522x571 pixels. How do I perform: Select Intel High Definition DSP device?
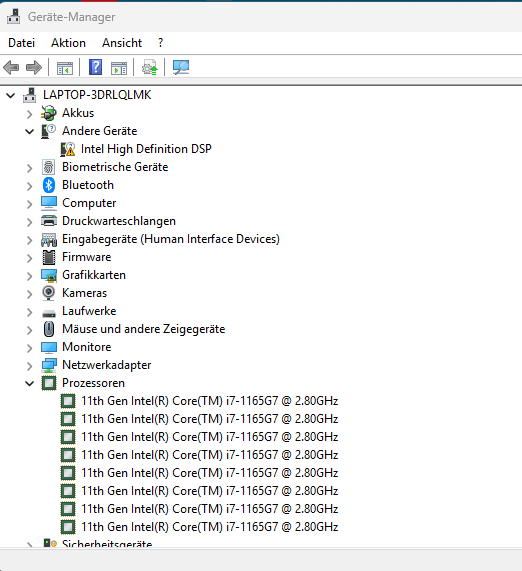pos(146,149)
